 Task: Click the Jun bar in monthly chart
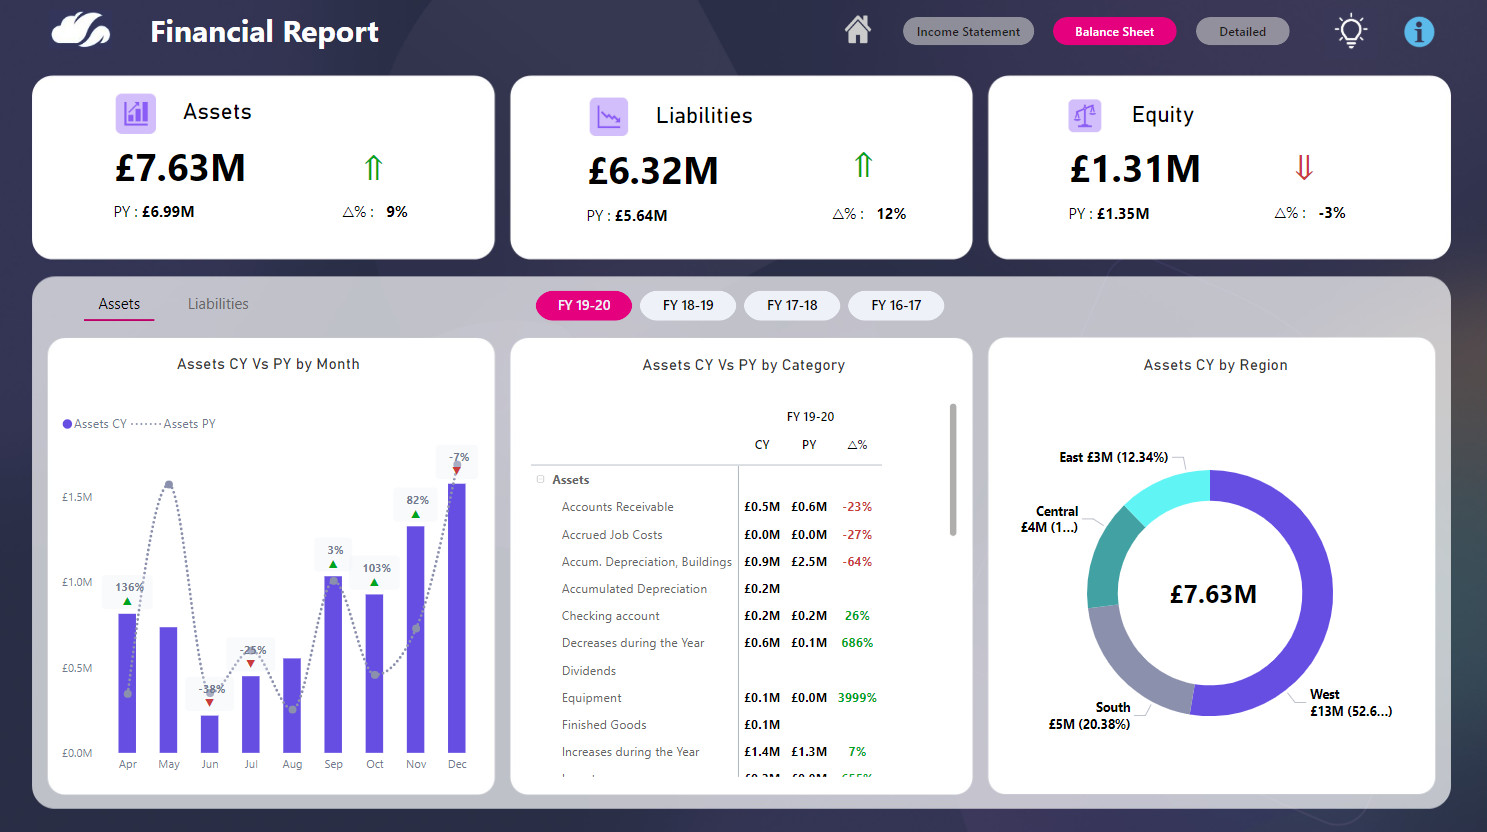(209, 734)
